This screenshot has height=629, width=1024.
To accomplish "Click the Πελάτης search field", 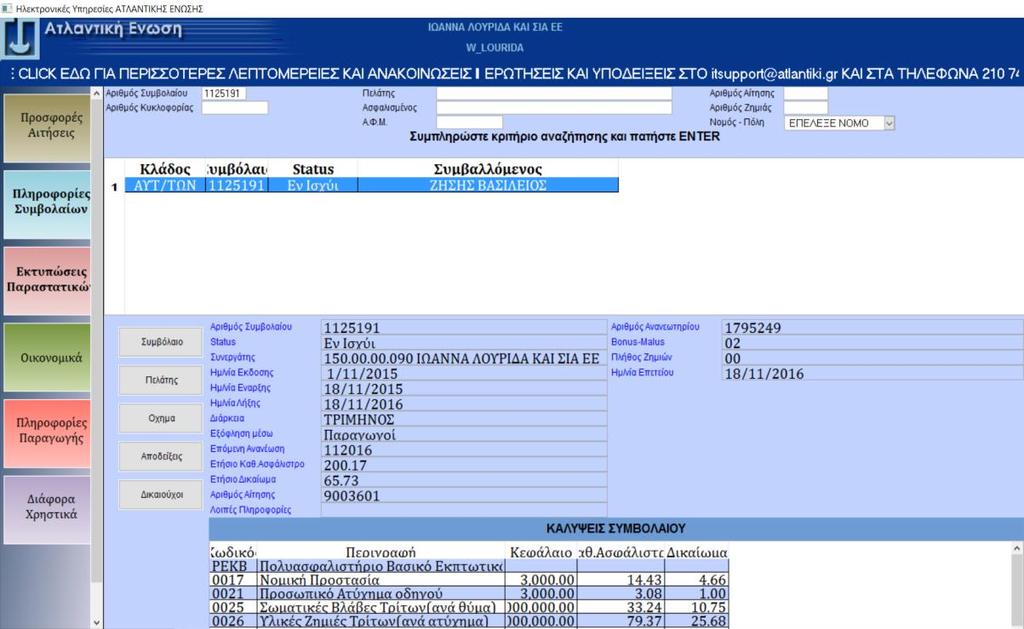I will [554, 93].
